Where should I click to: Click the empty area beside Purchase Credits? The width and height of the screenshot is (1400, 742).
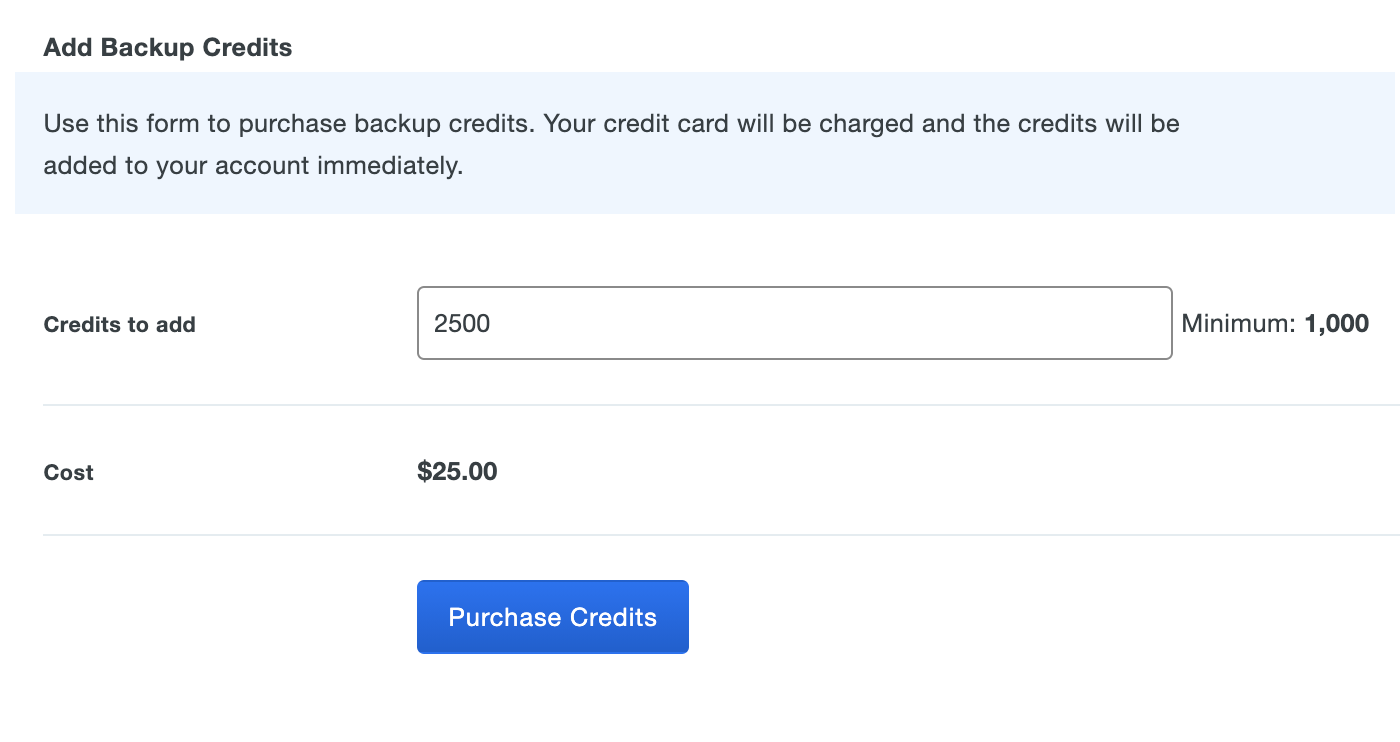coord(950,617)
